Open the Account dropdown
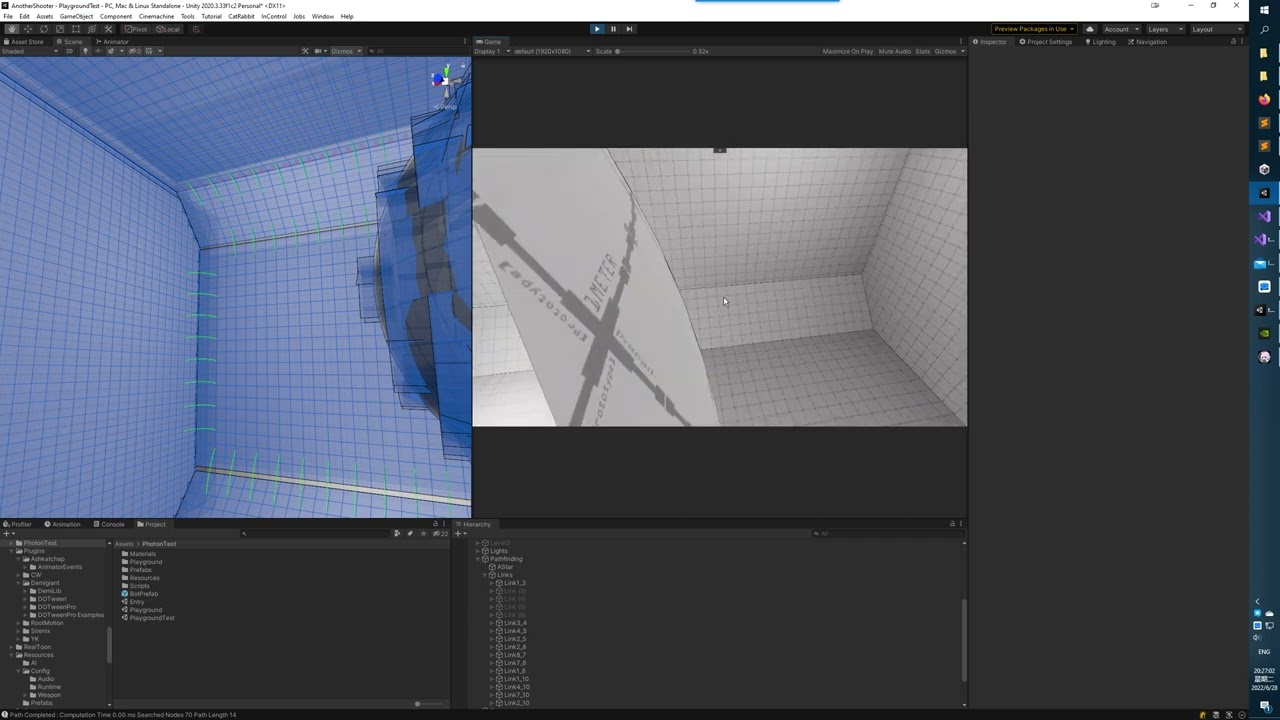The width and height of the screenshot is (1280, 720). pyautogui.click(x=1120, y=29)
